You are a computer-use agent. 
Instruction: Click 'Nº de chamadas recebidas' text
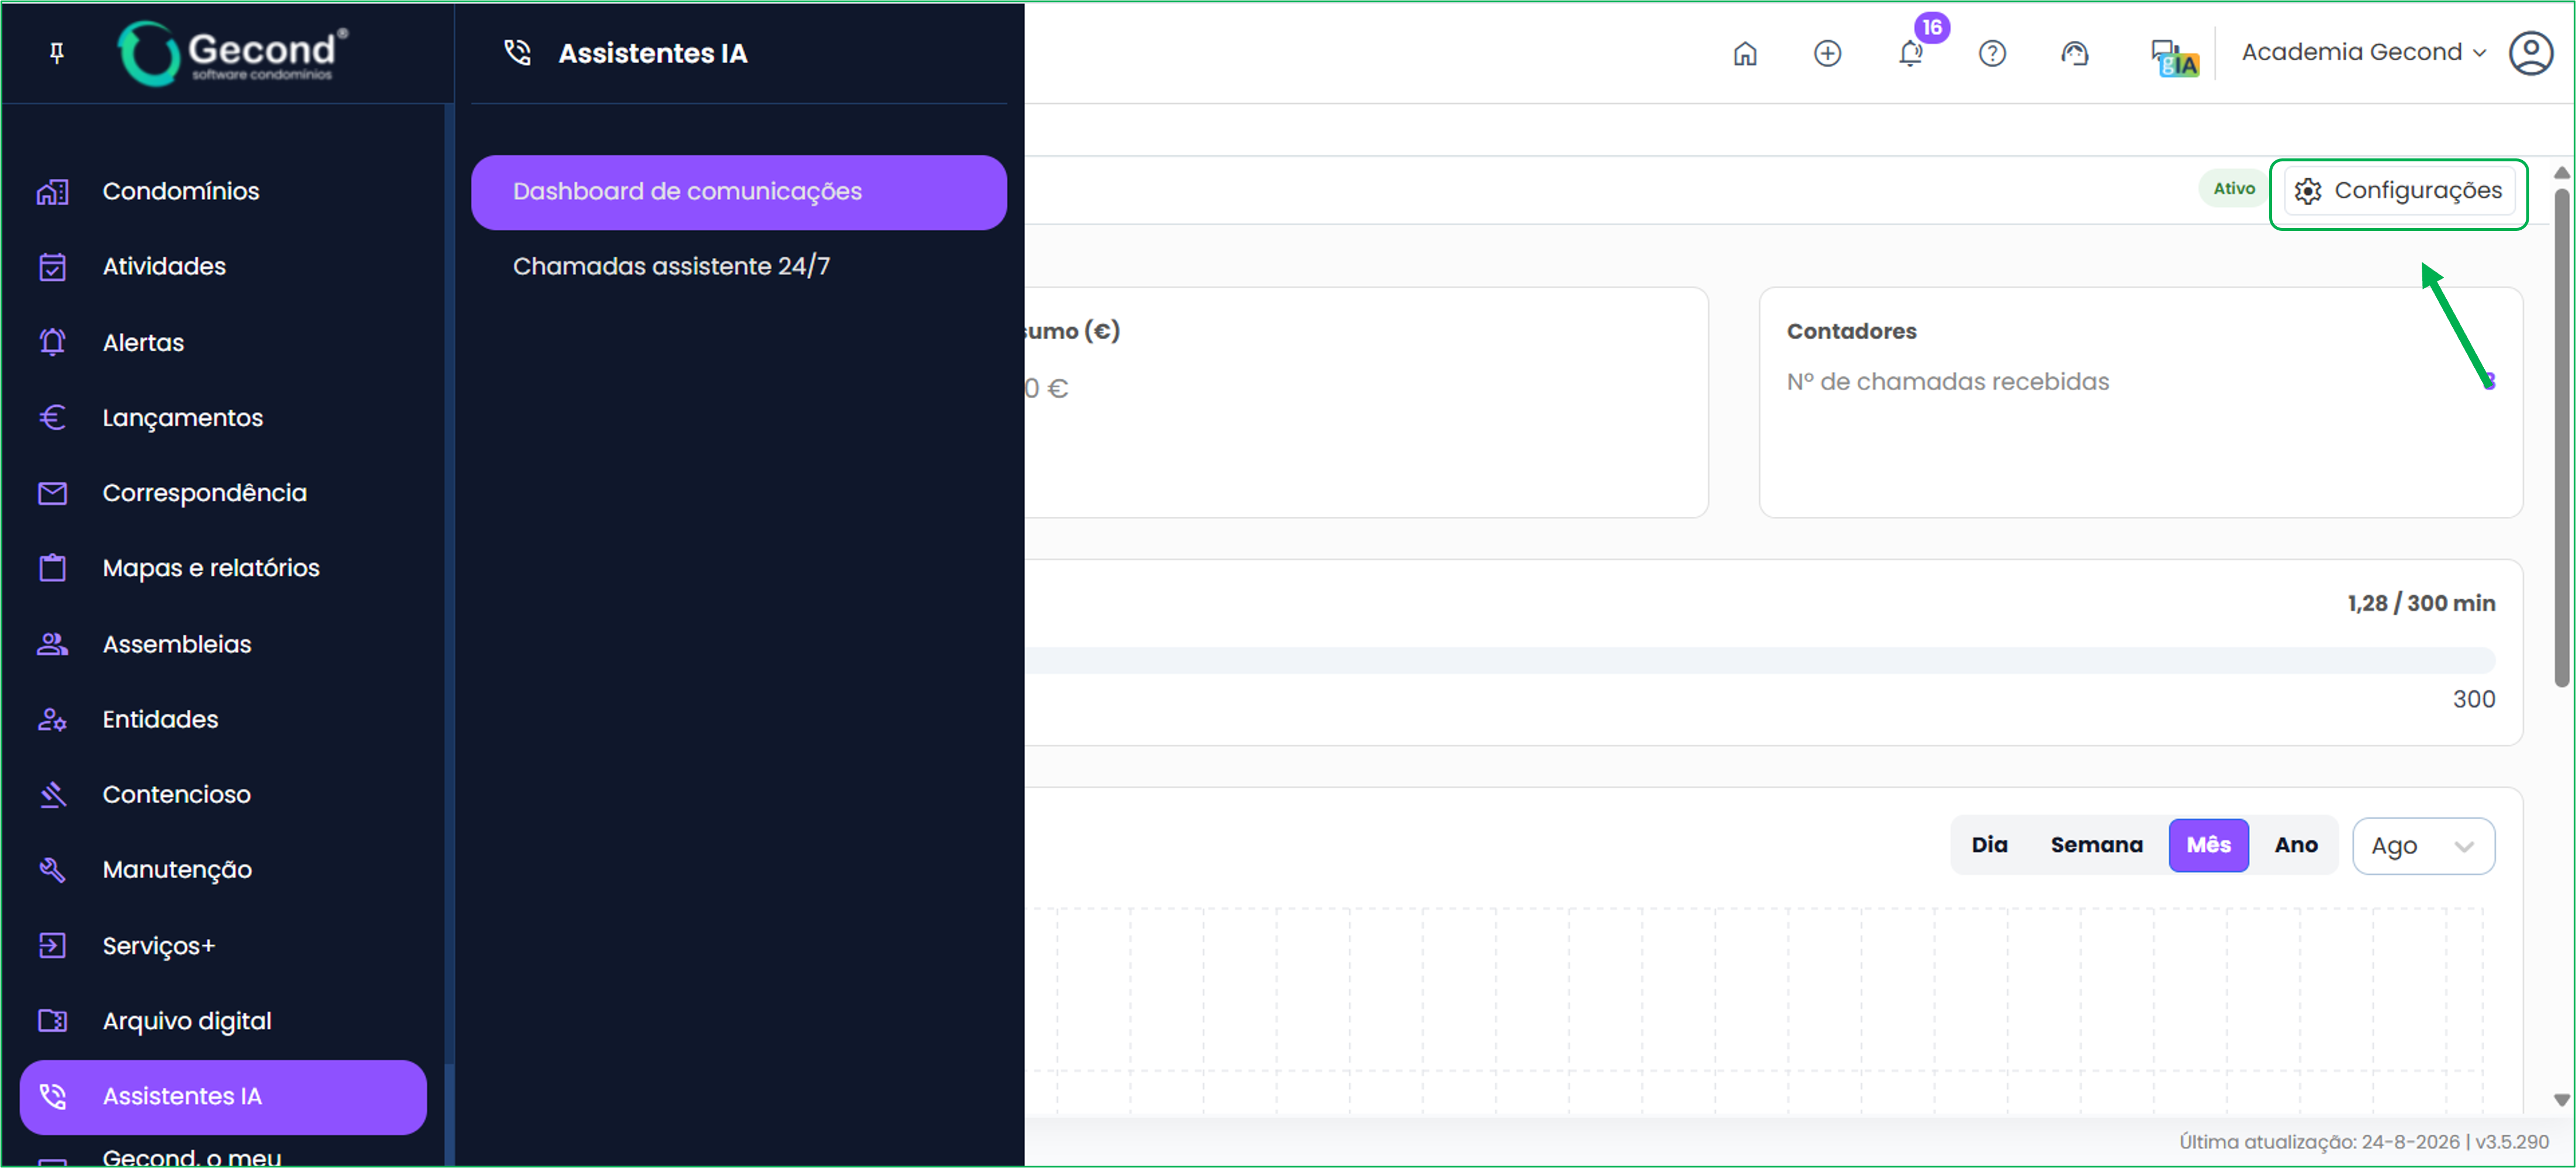pos(1947,382)
